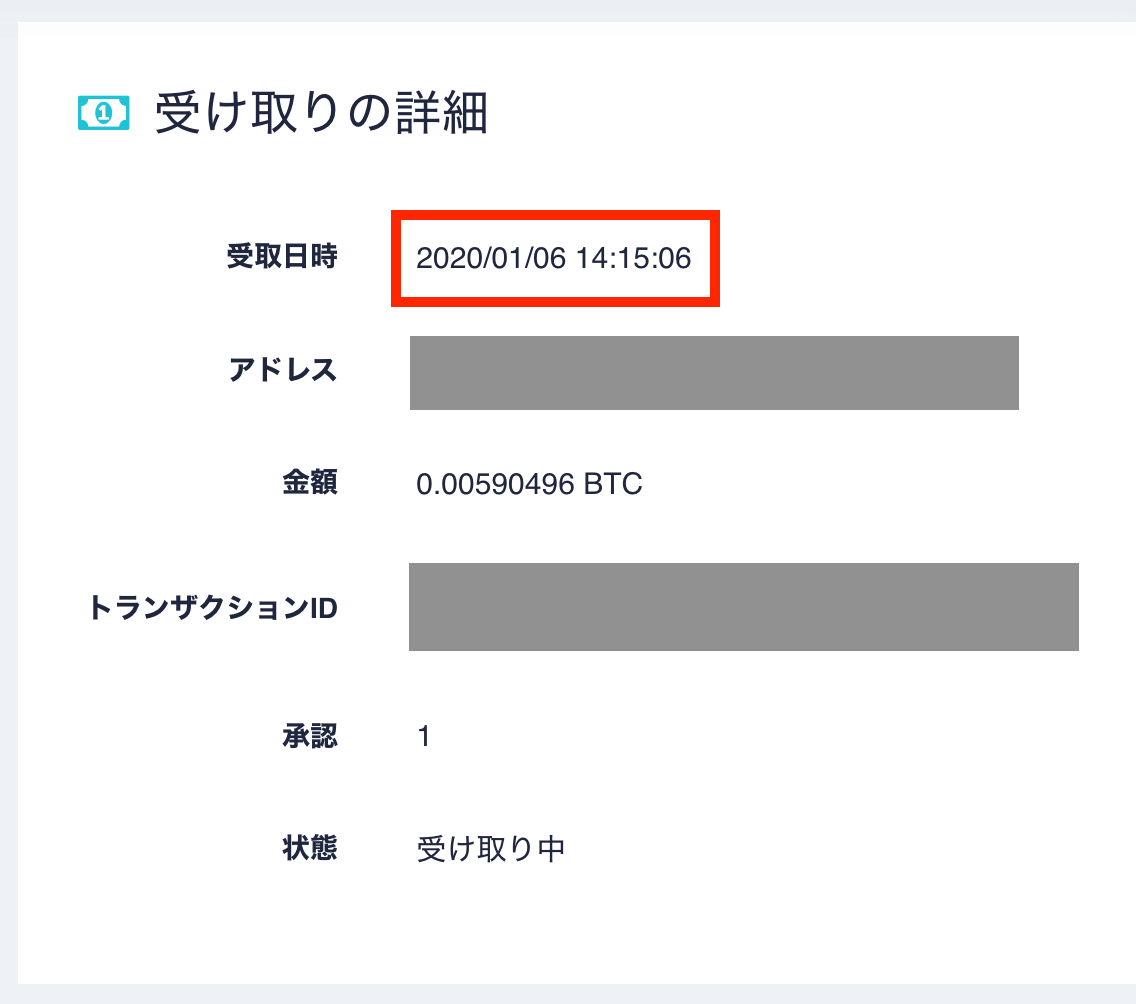Click the BTC currency unit text
This screenshot has width=1136, height=1004.
point(613,484)
